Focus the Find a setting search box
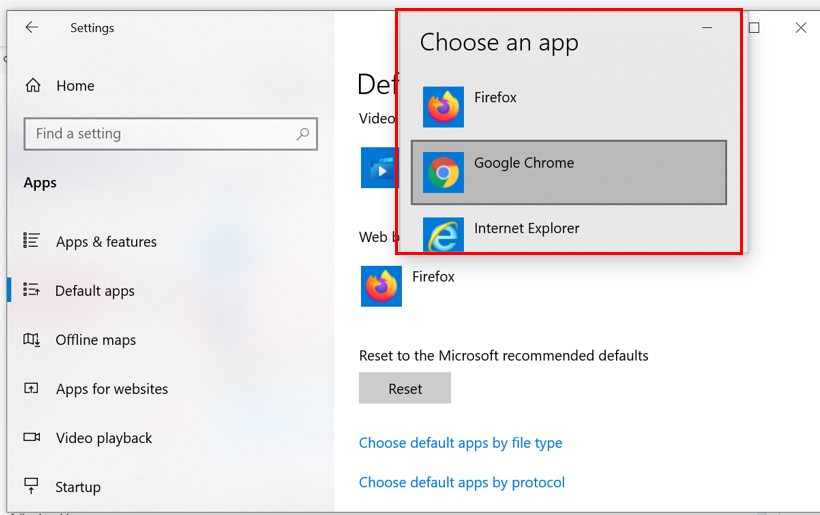The height and width of the screenshot is (515, 820). click(170, 134)
